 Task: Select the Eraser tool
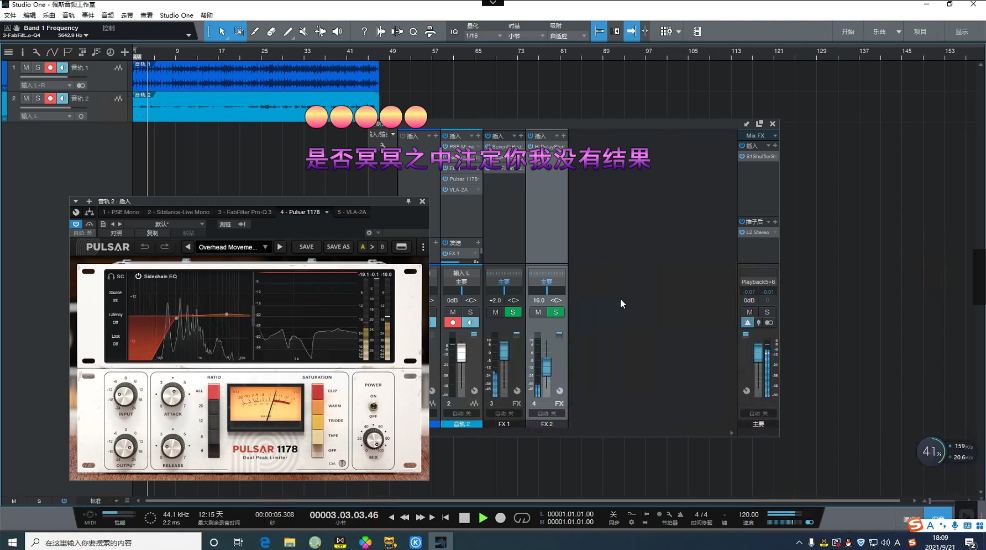tap(271, 32)
